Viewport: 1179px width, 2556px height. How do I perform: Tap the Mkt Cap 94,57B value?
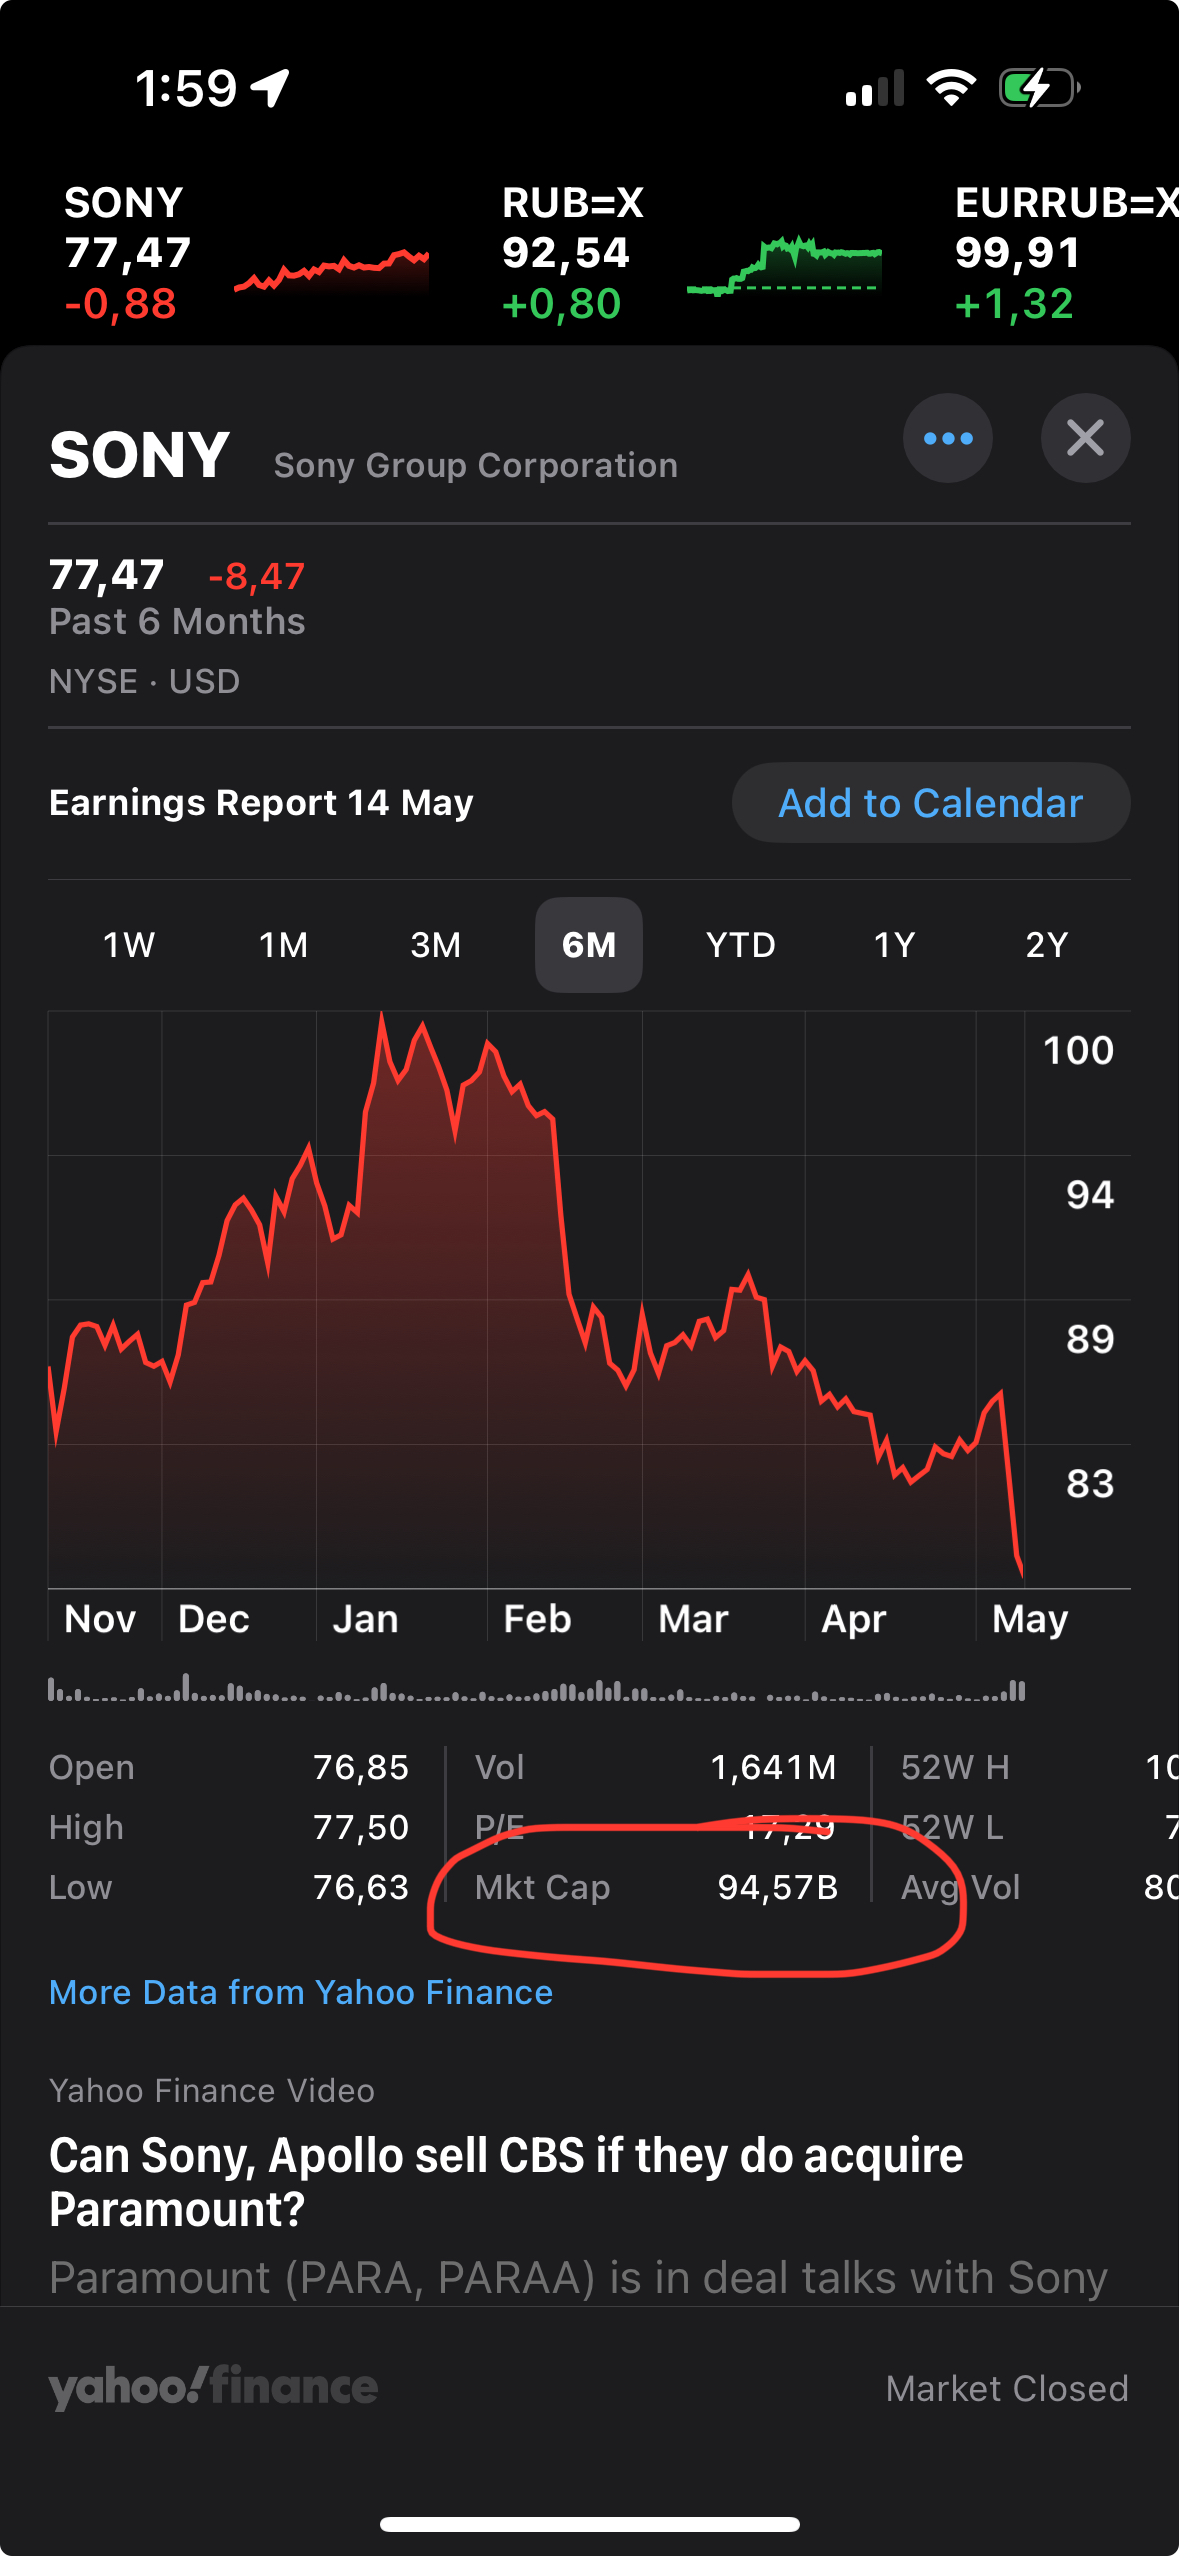click(777, 1887)
